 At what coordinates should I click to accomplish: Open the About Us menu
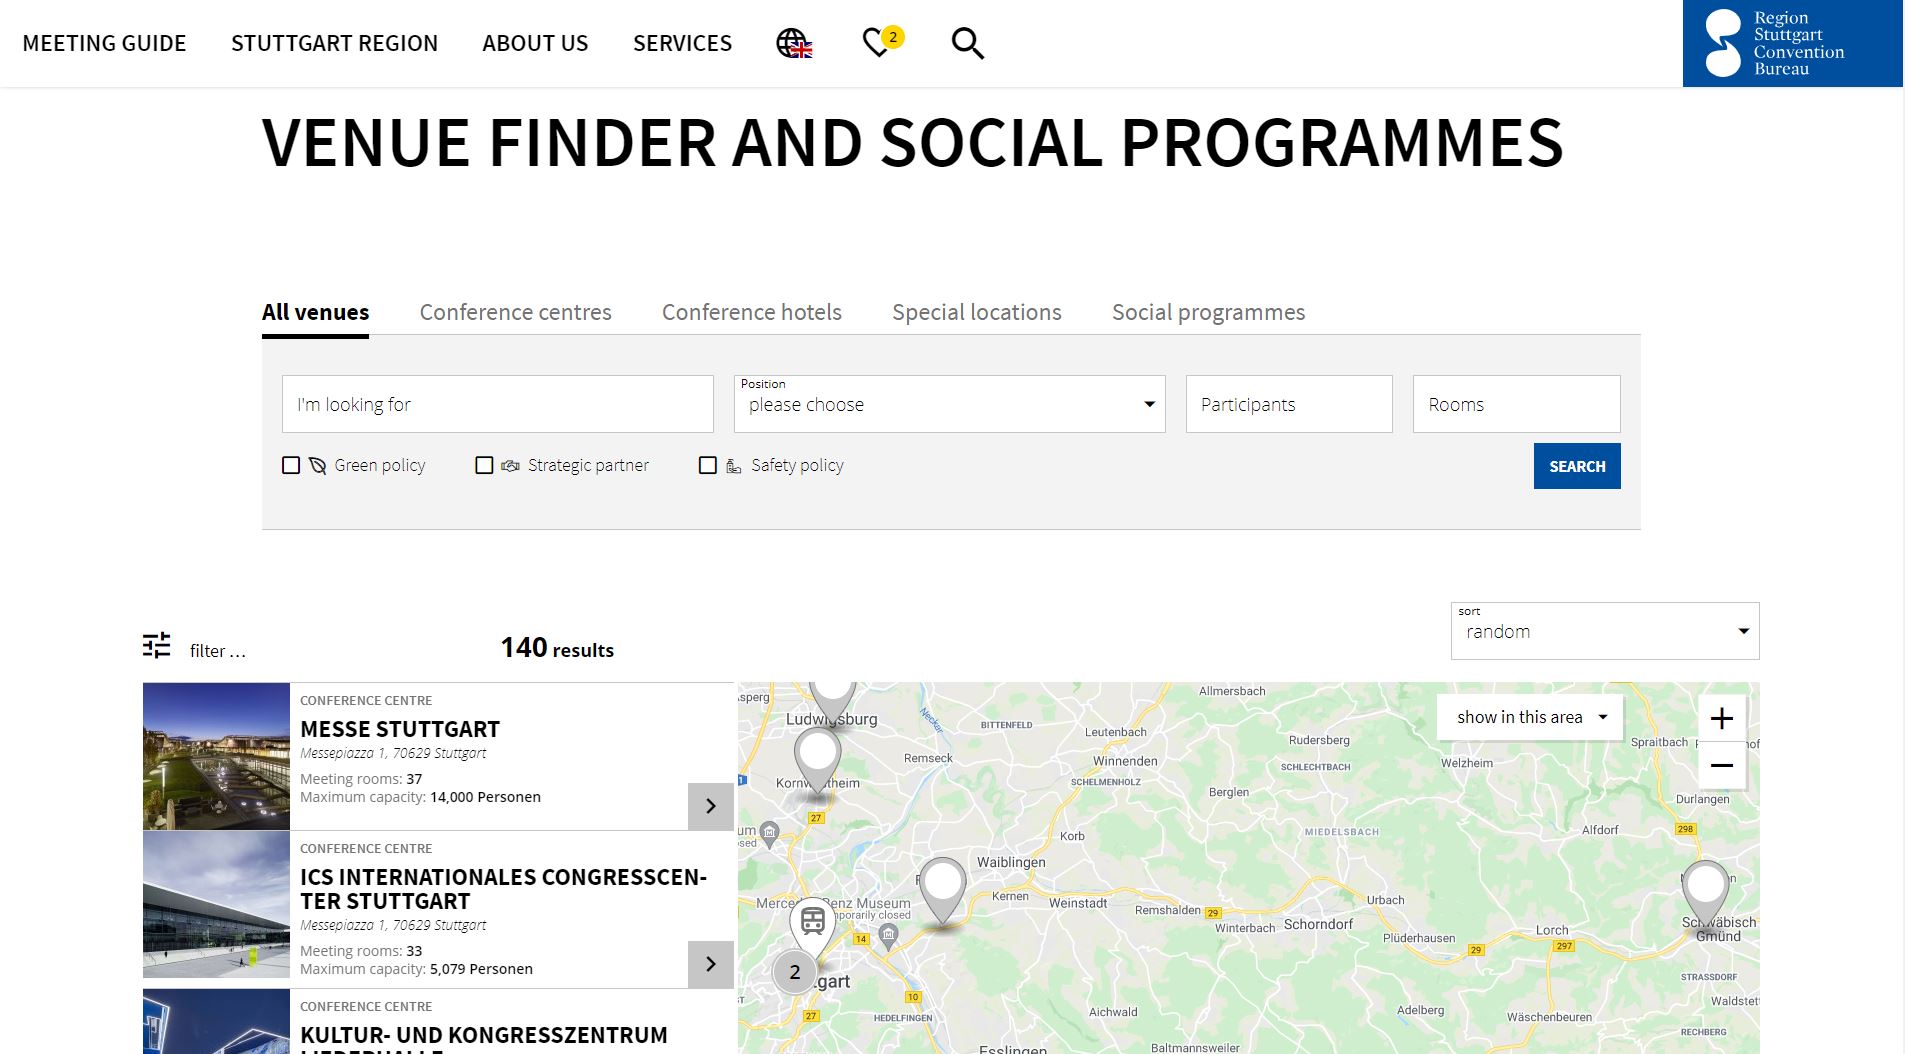[x=535, y=43]
